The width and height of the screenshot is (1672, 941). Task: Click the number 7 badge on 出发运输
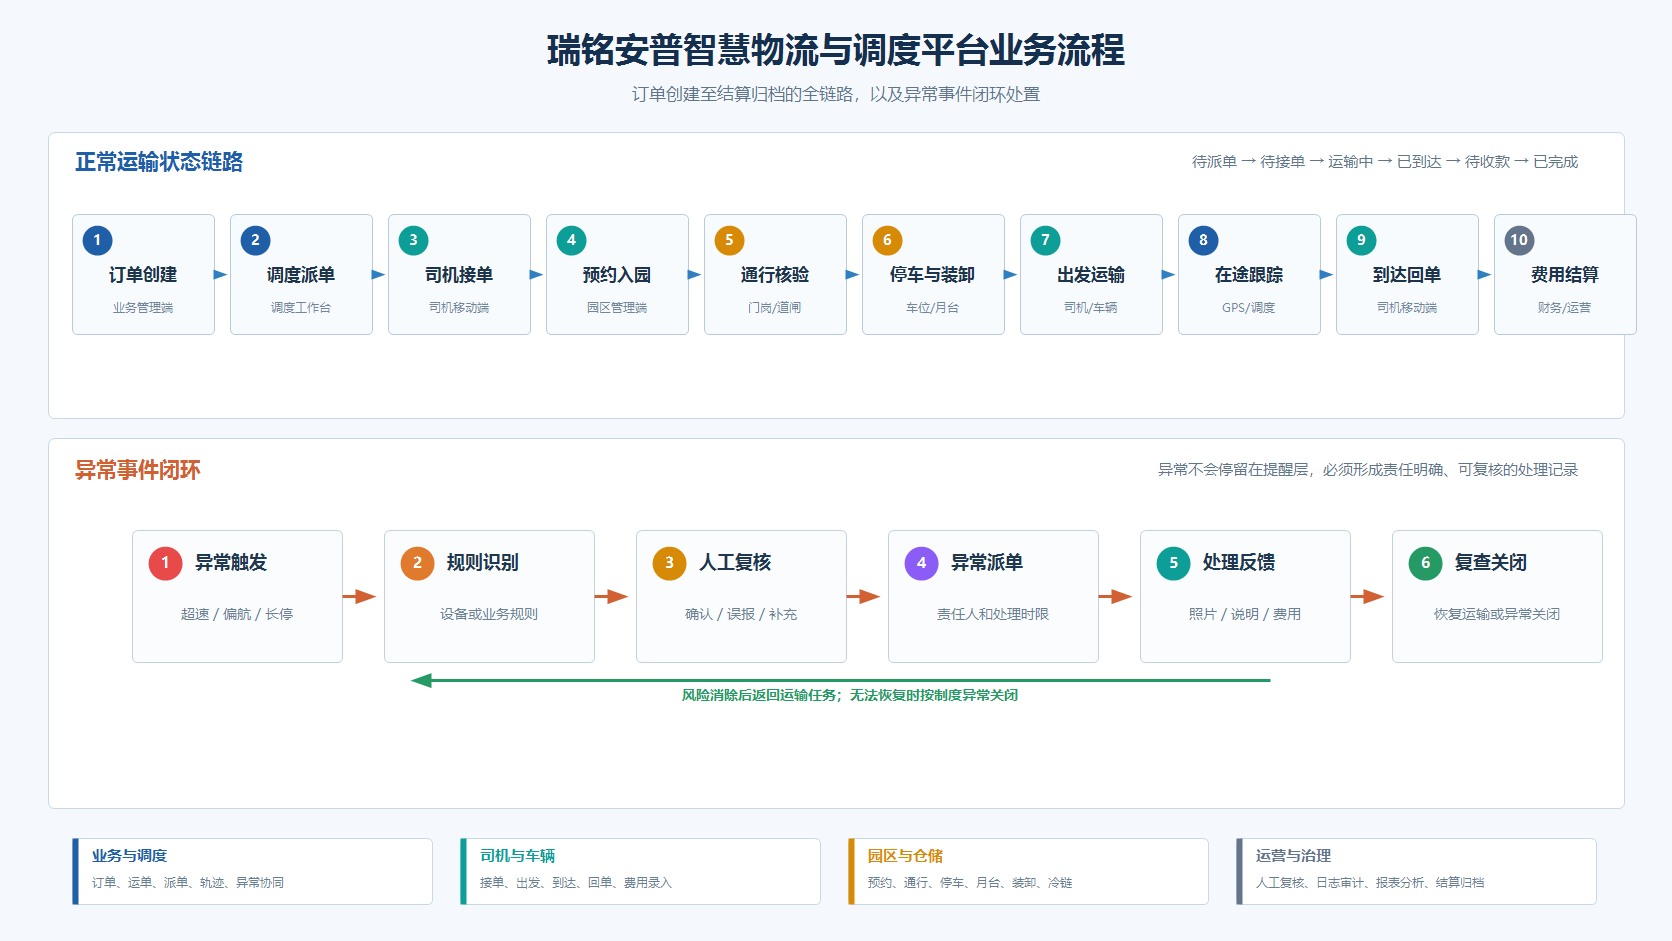1045,240
